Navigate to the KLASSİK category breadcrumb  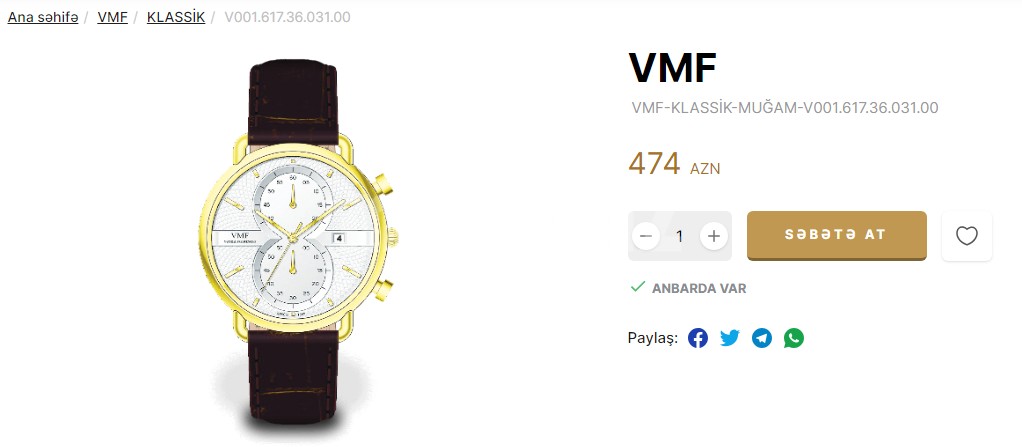click(176, 17)
